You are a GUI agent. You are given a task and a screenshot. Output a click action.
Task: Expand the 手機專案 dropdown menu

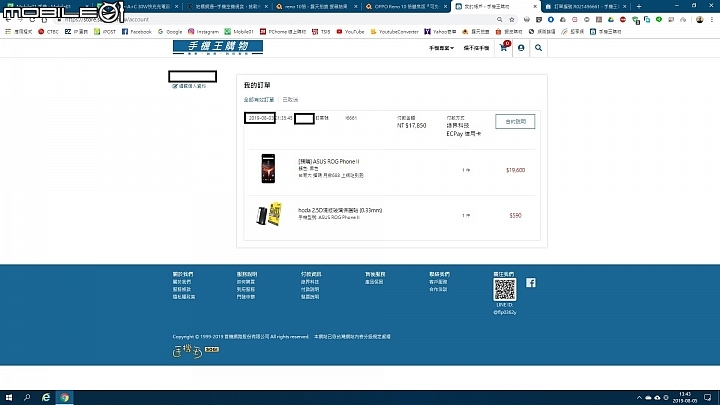click(x=441, y=48)
